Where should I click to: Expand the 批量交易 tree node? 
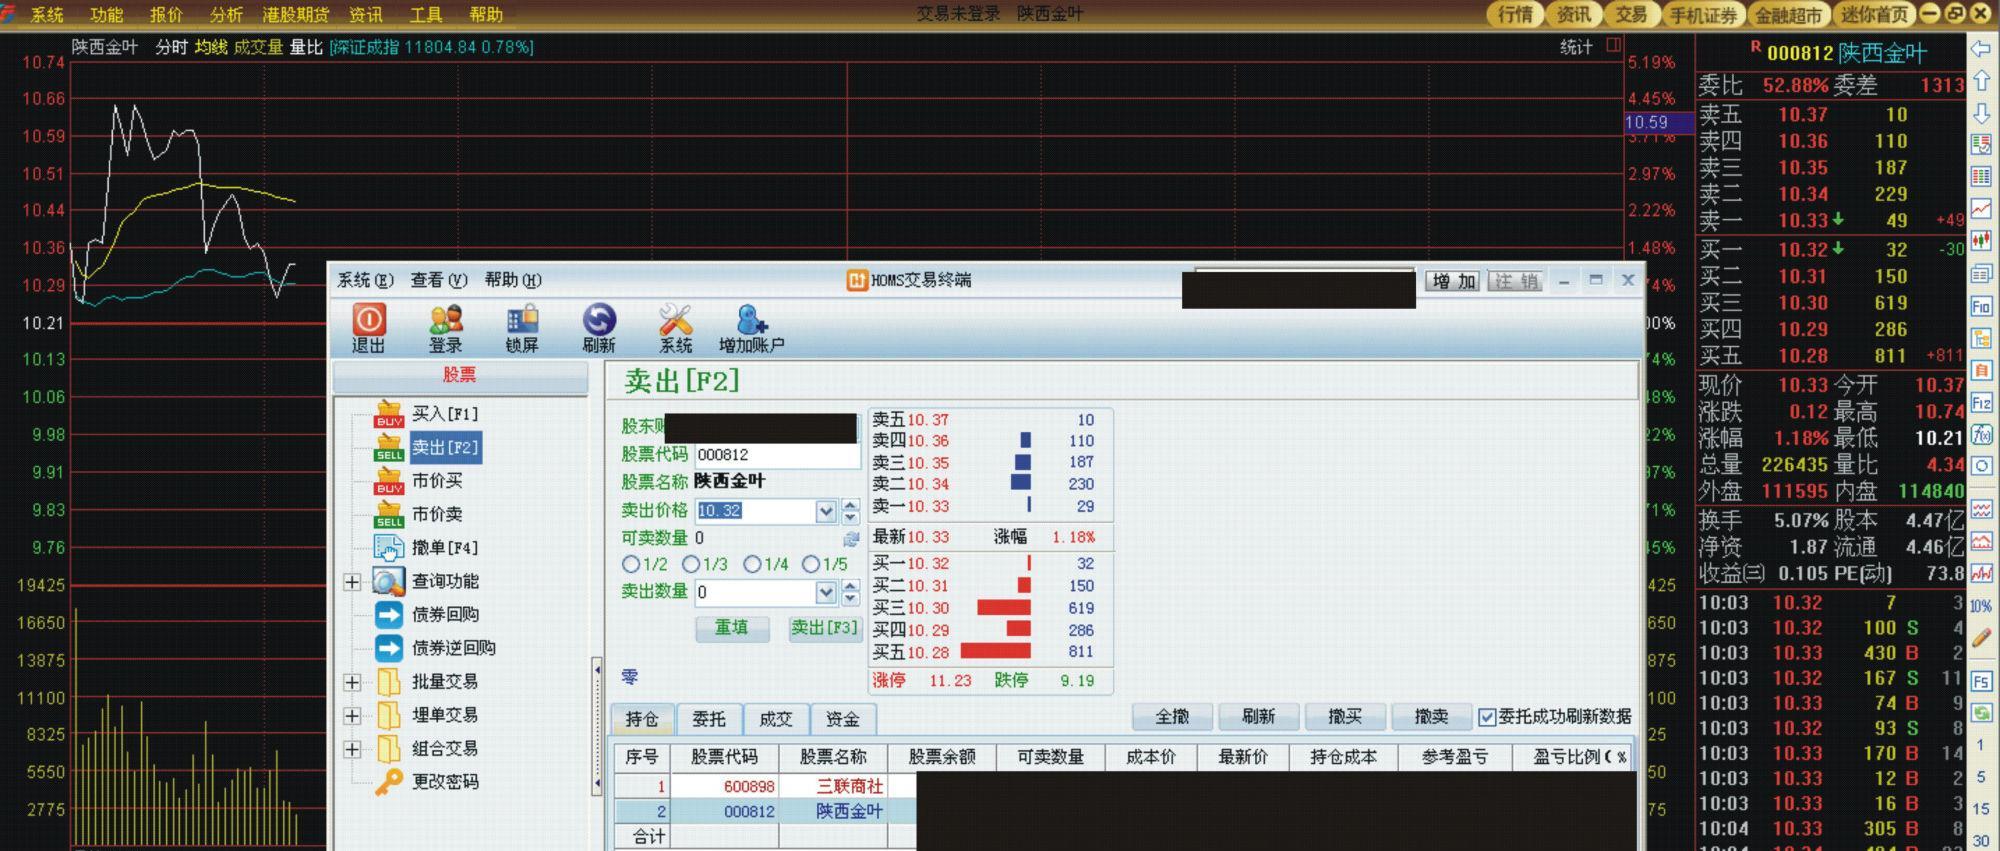coord(352,682)
